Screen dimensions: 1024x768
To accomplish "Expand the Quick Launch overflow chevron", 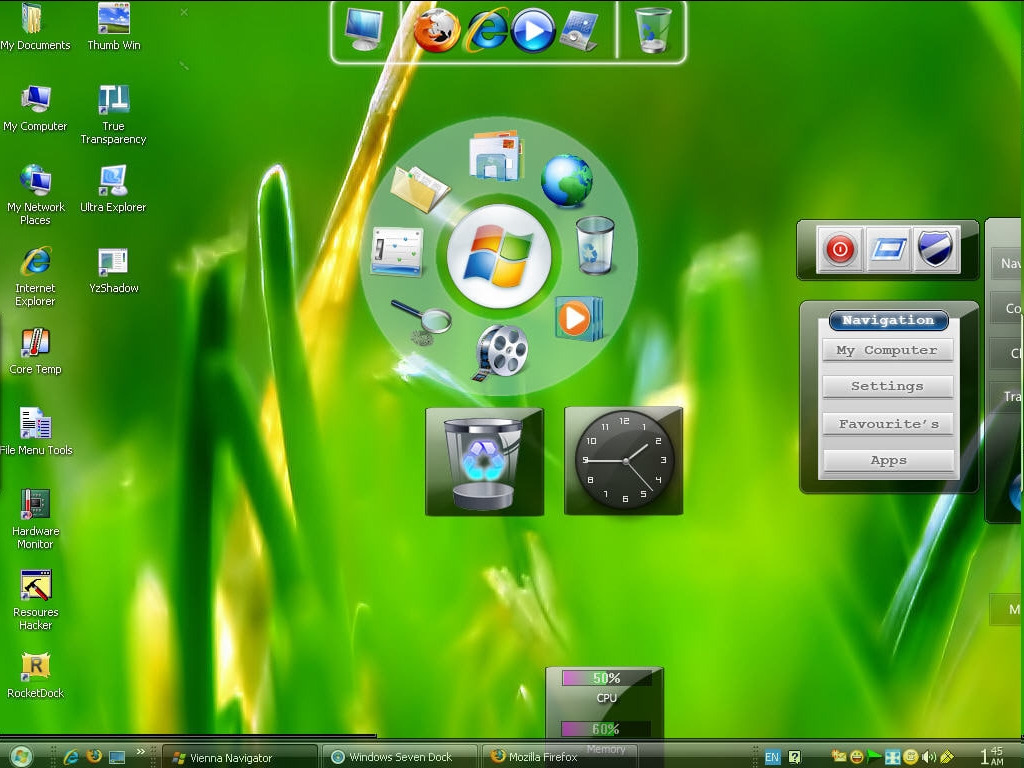I will tap(141, 751).
